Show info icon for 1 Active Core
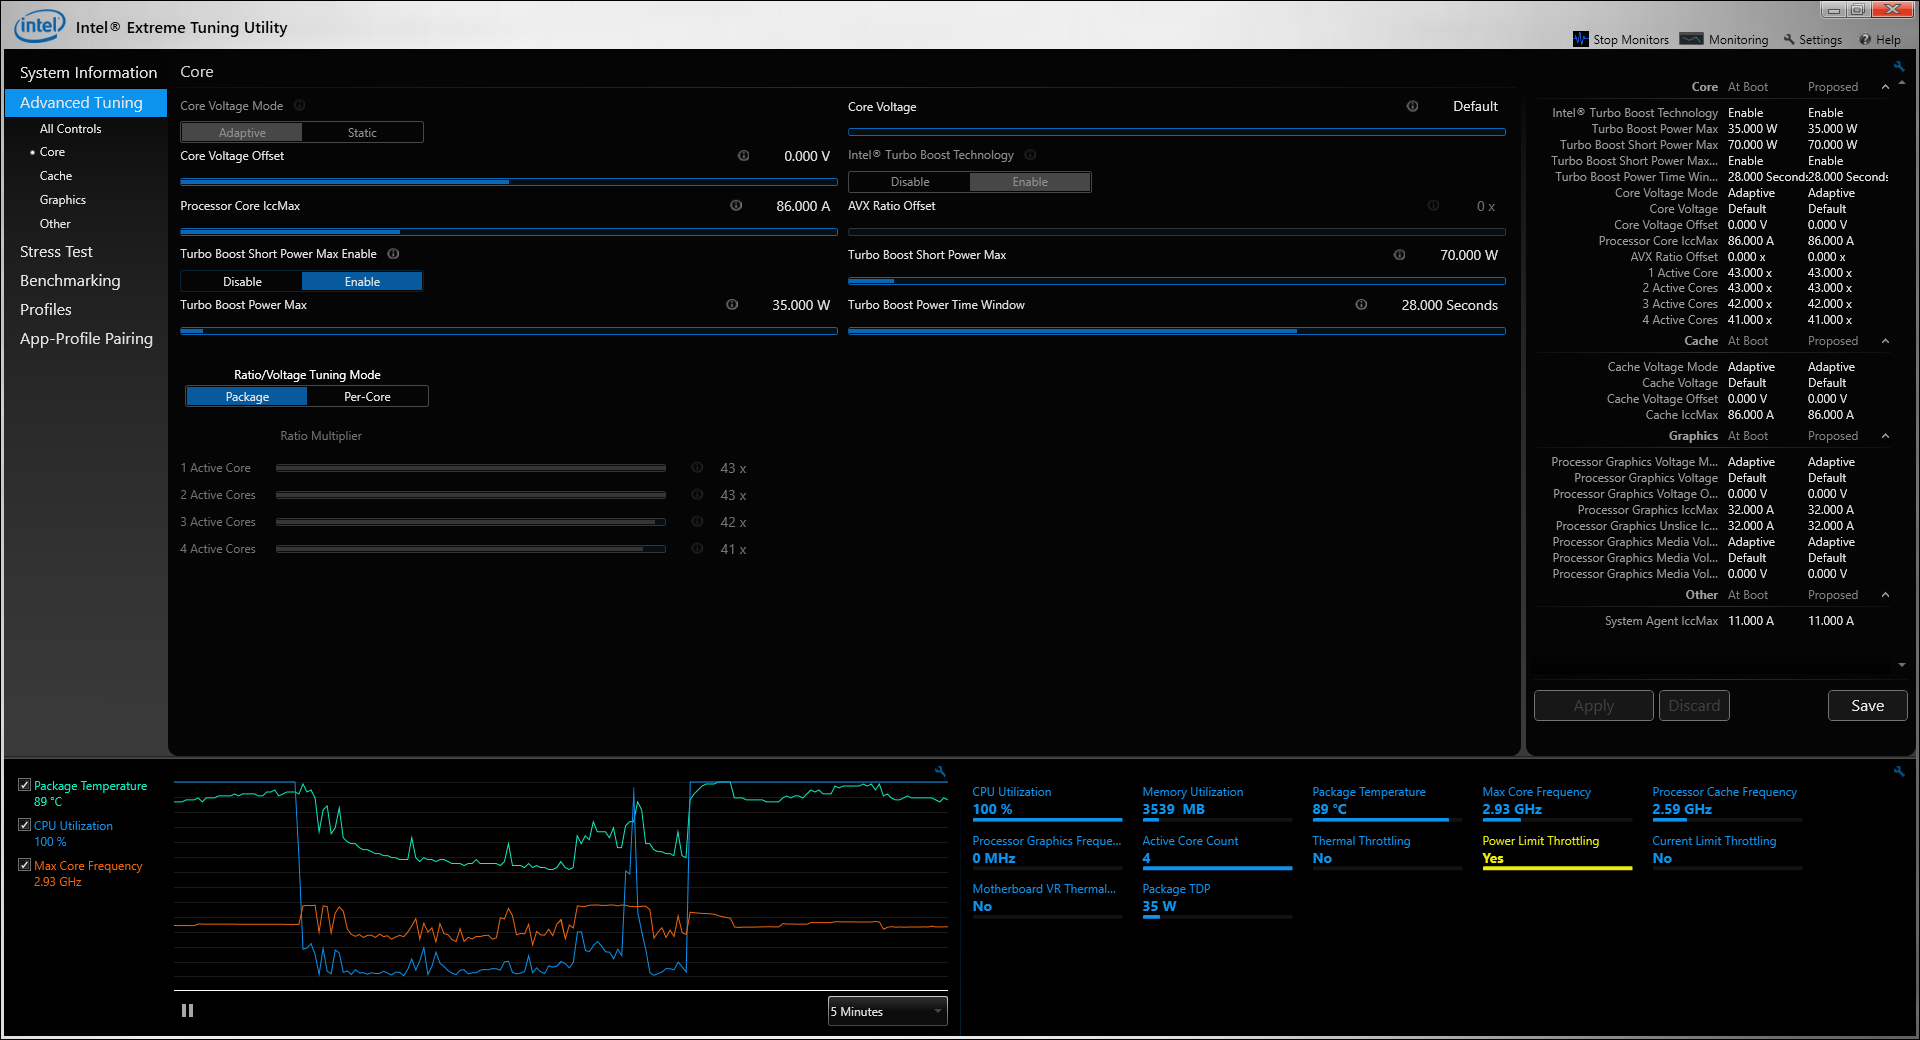Viewport: 1920px width, 1040px height. [x=697, y=467]
